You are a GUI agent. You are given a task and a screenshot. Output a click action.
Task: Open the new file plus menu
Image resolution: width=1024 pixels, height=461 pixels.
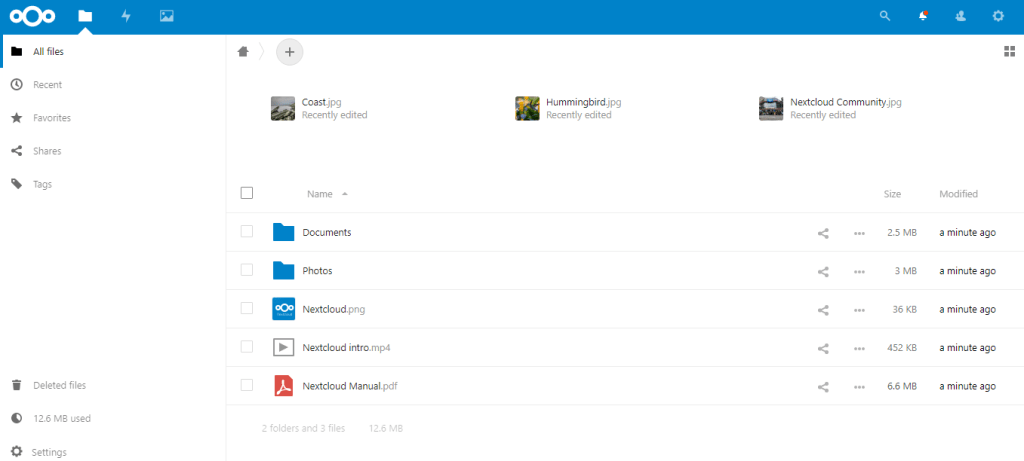tap(289, 51)
